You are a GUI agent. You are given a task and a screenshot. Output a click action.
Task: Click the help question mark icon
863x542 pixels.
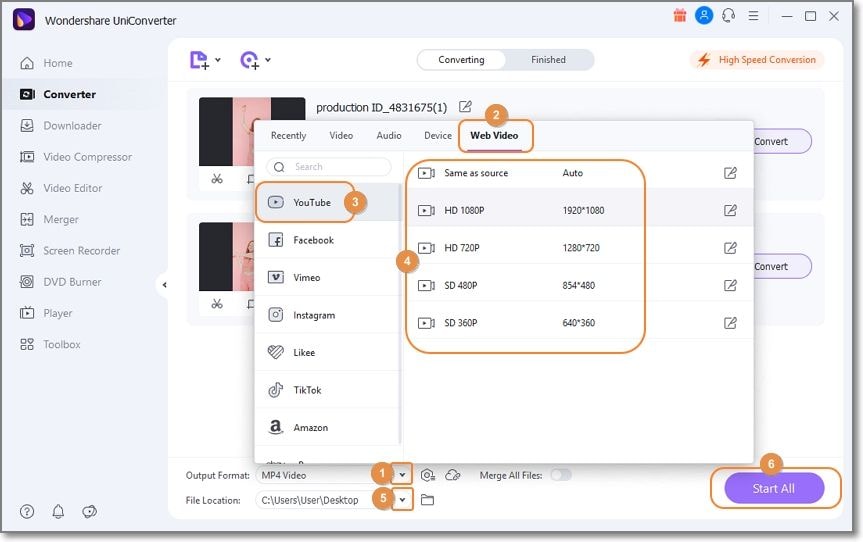27,512
